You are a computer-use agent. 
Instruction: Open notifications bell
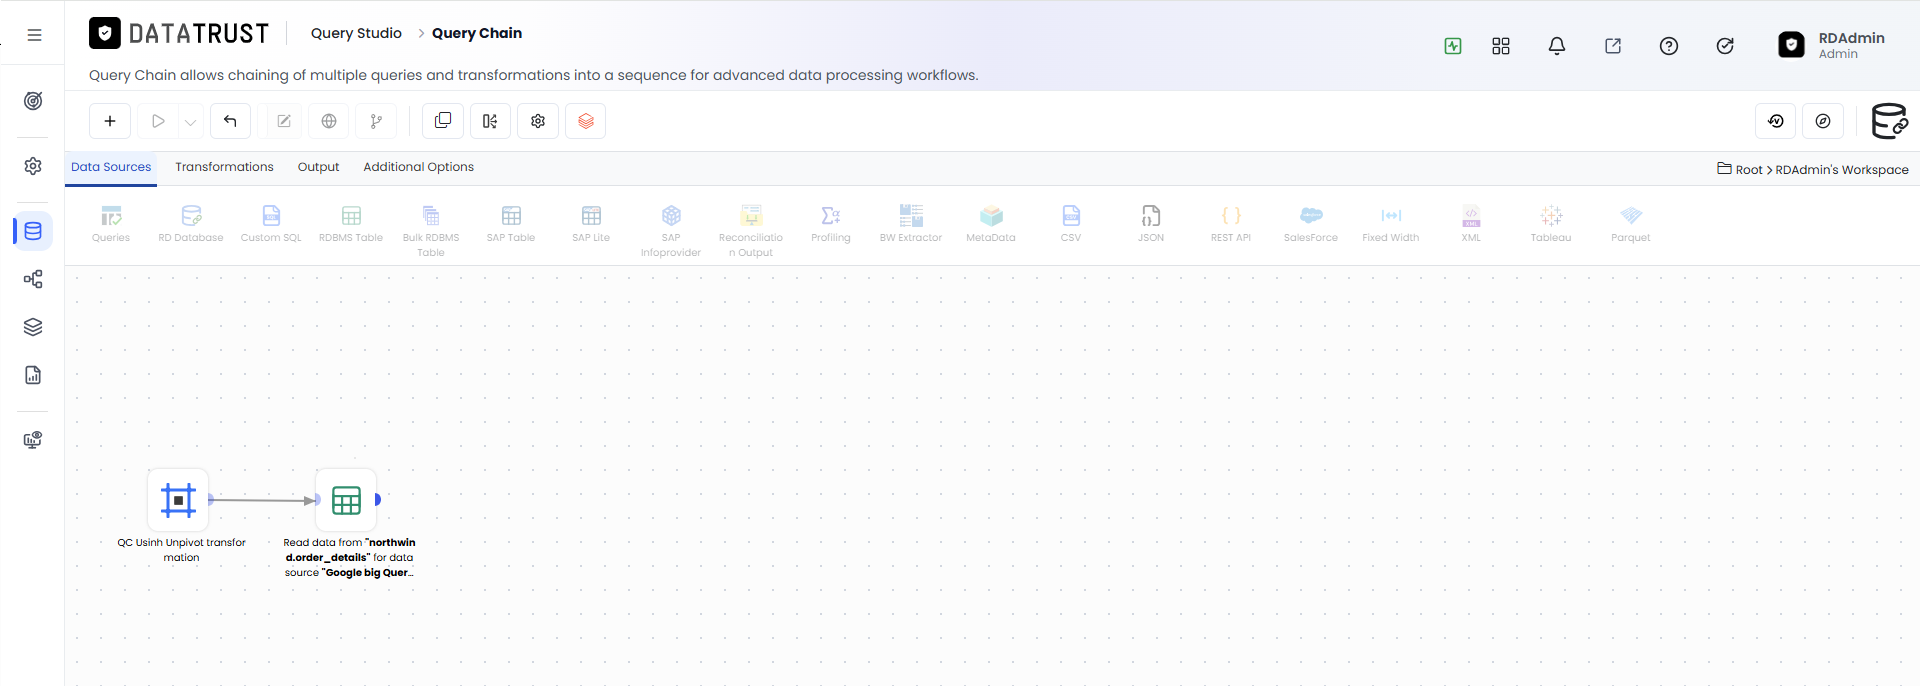[x=1557, y=46]
